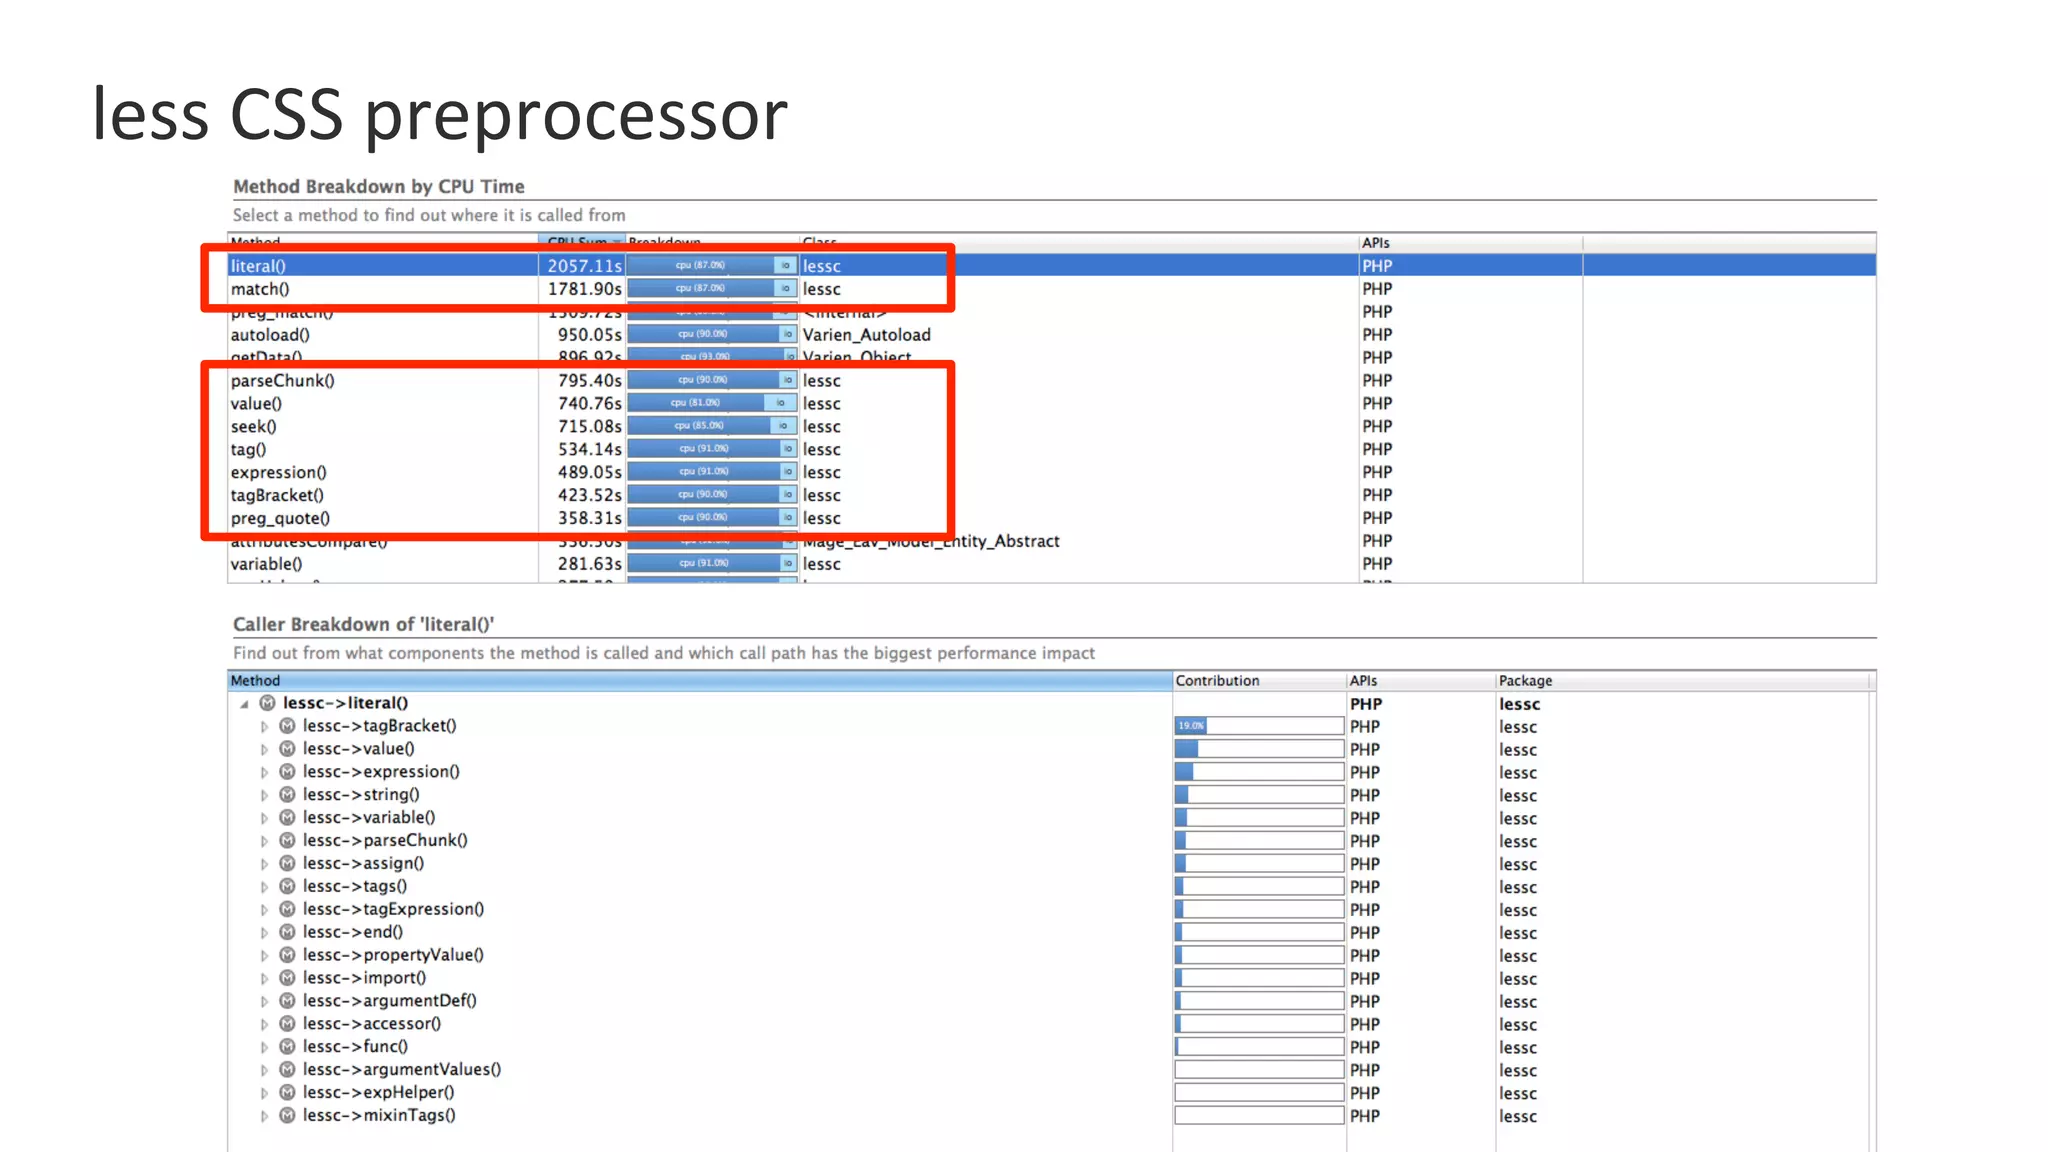Click method icon beside lessc->assign()

(287, 864)
